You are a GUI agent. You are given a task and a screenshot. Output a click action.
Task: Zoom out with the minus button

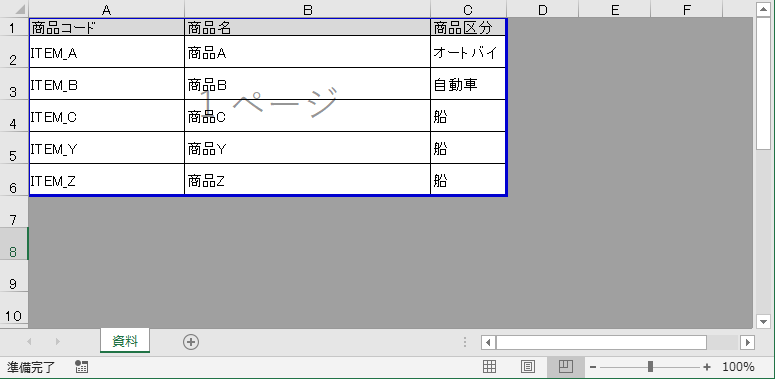(x=593, y=367)
